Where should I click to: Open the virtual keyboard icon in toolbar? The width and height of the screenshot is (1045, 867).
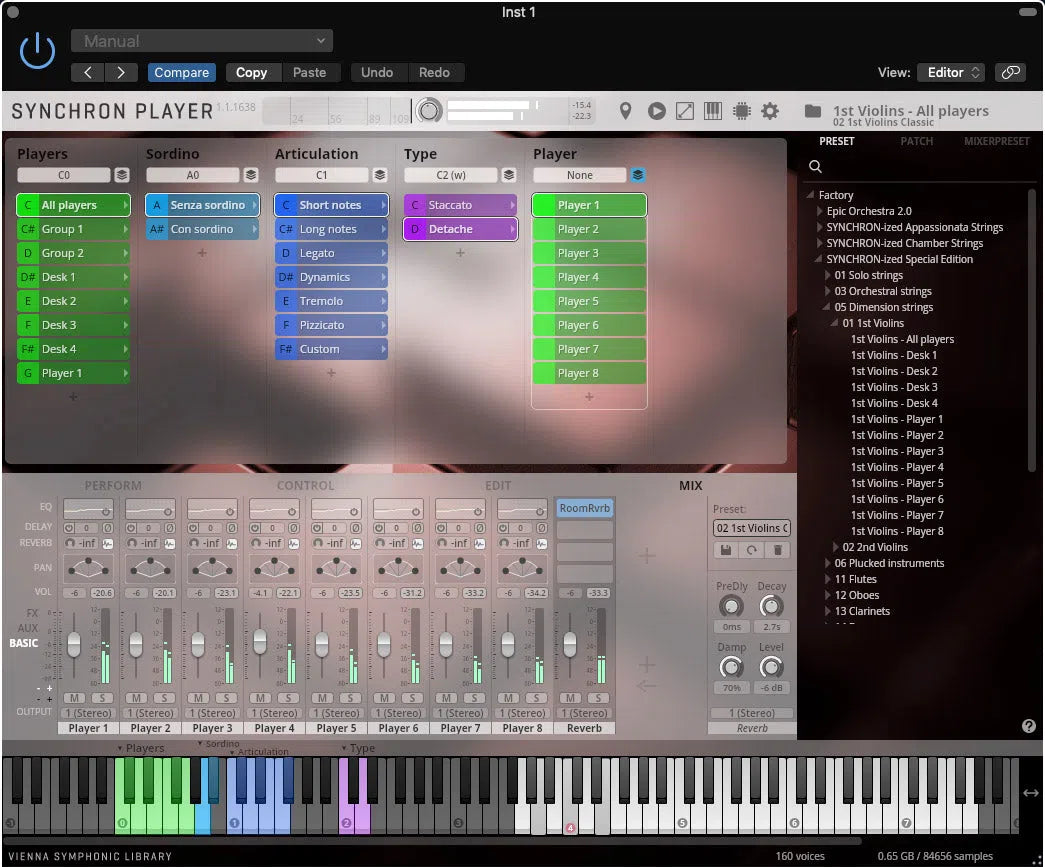point(713,111)
